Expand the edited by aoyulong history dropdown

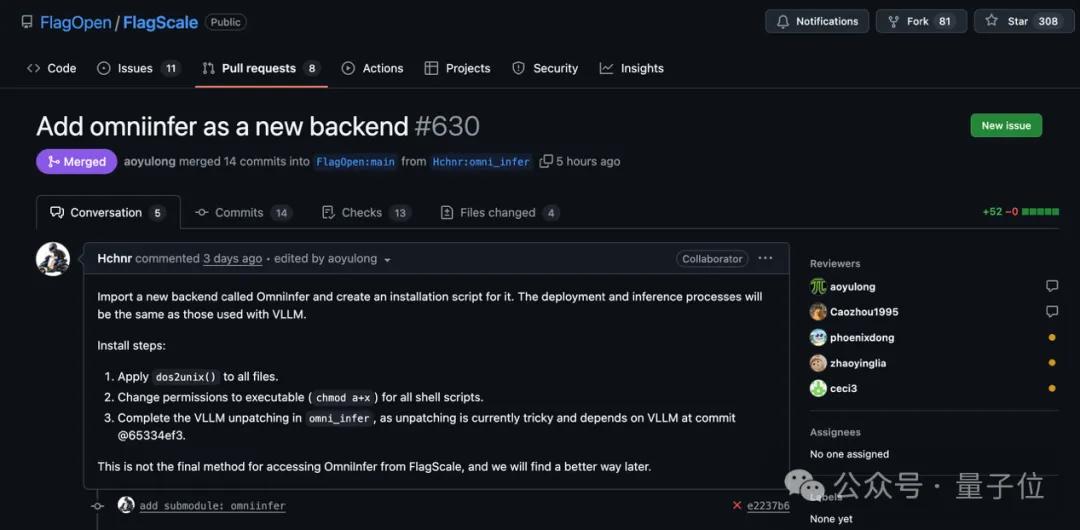[387, 260]
